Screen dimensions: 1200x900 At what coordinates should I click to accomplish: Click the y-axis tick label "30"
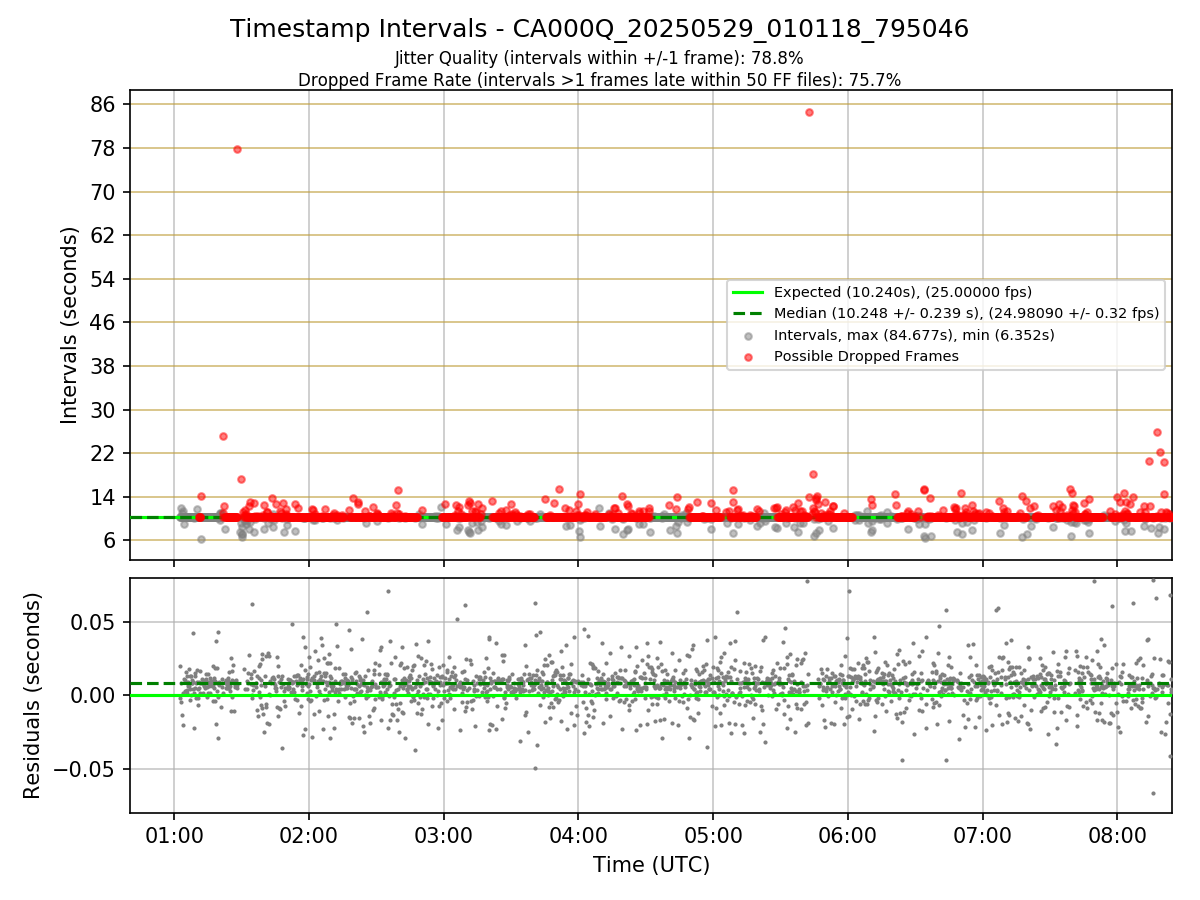104,410
